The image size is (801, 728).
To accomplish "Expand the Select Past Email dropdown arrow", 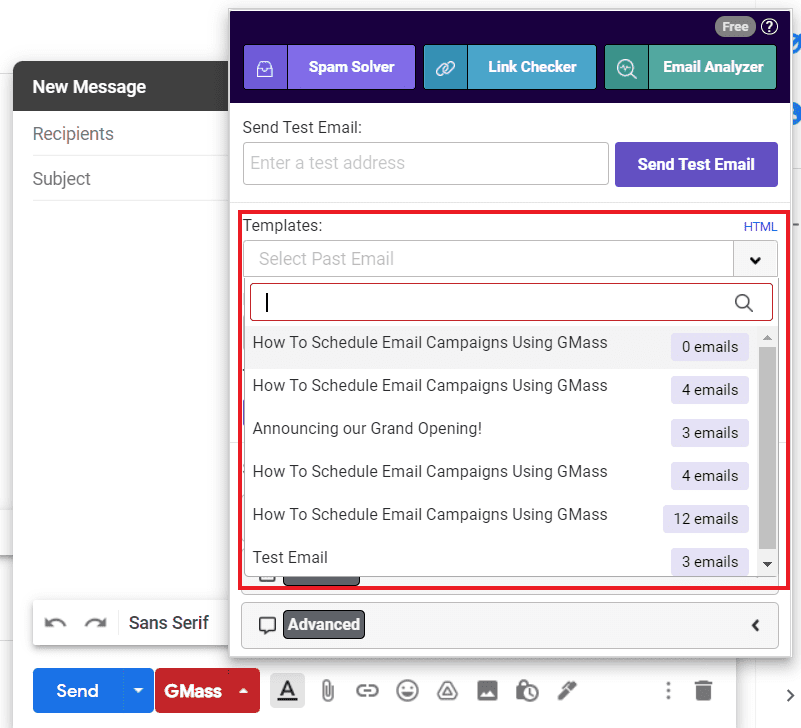I will coord(755,260).
